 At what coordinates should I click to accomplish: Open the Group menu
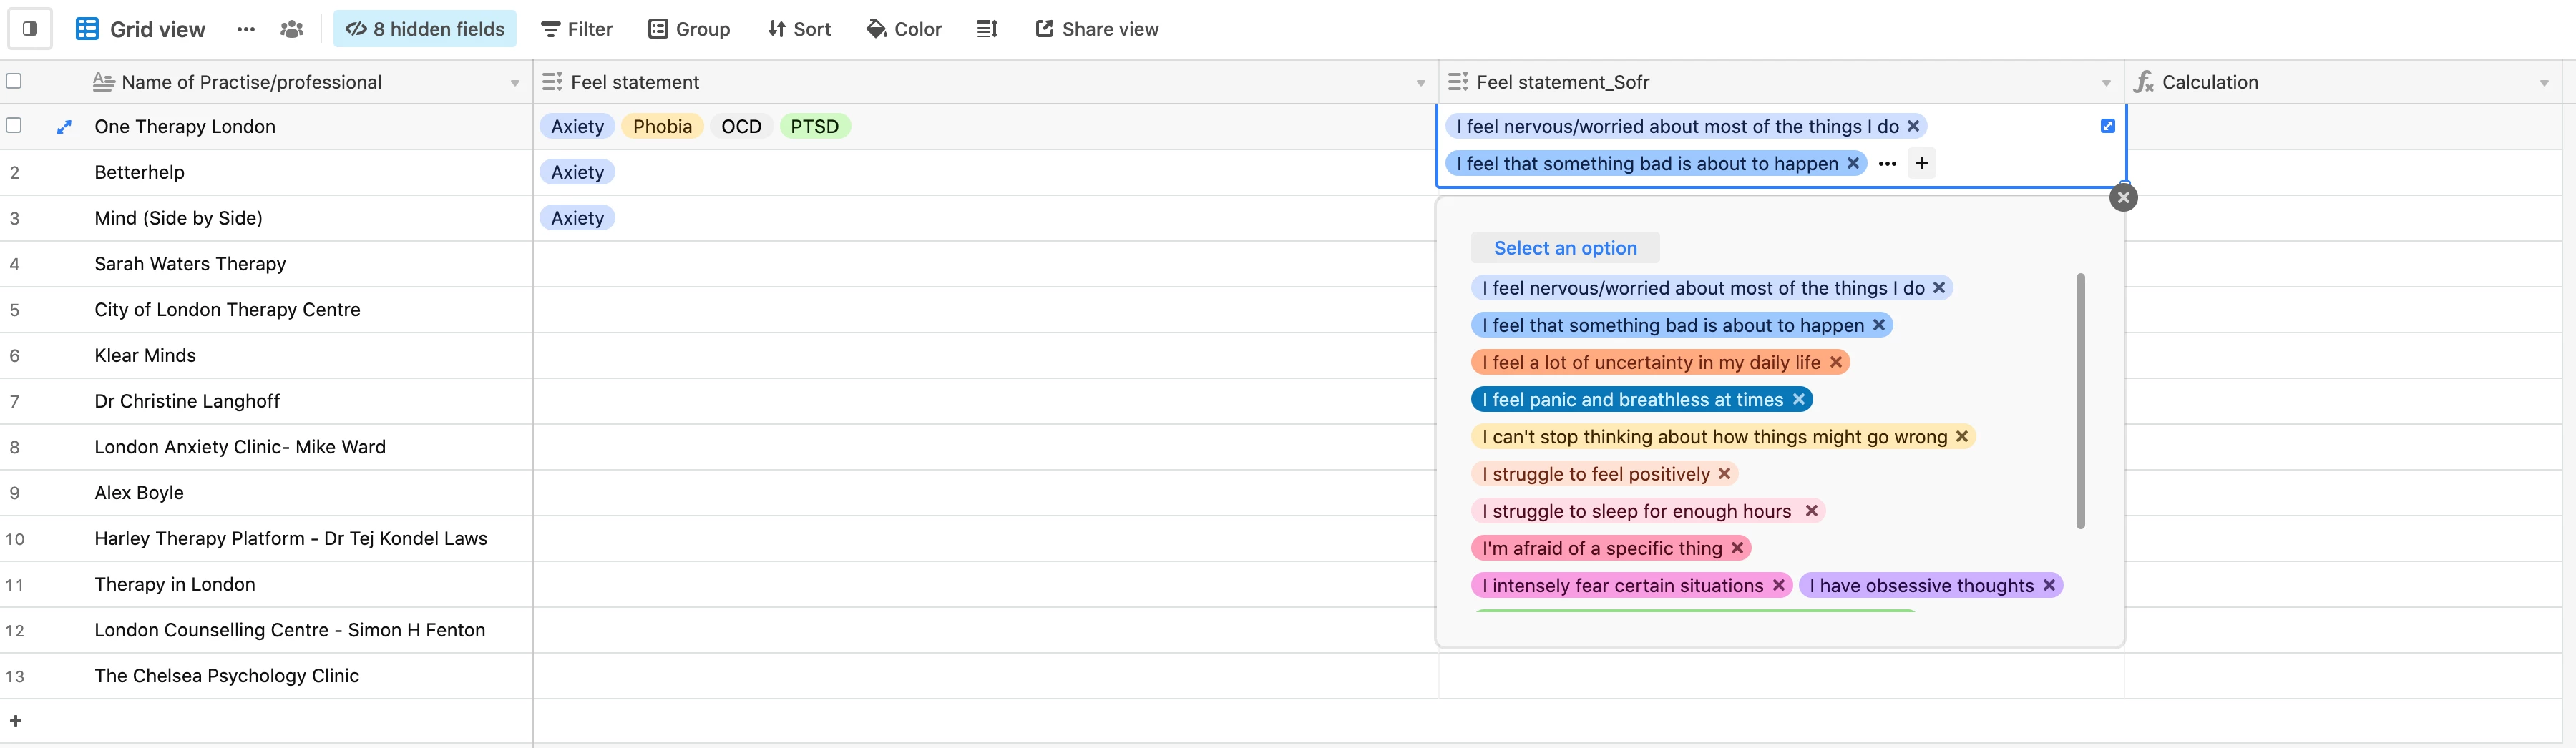click(x=689, y=29)
